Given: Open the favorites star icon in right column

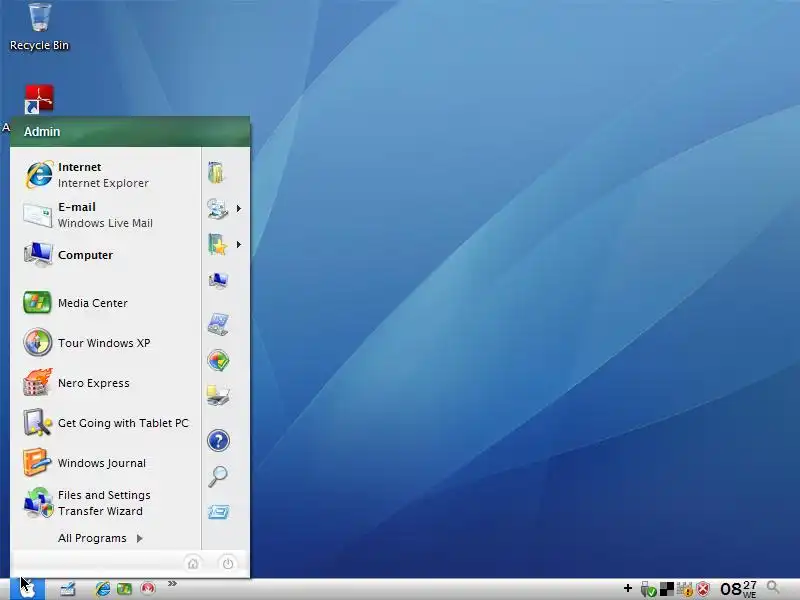Looking at the screenshot, I should click(x=217, y=244).
